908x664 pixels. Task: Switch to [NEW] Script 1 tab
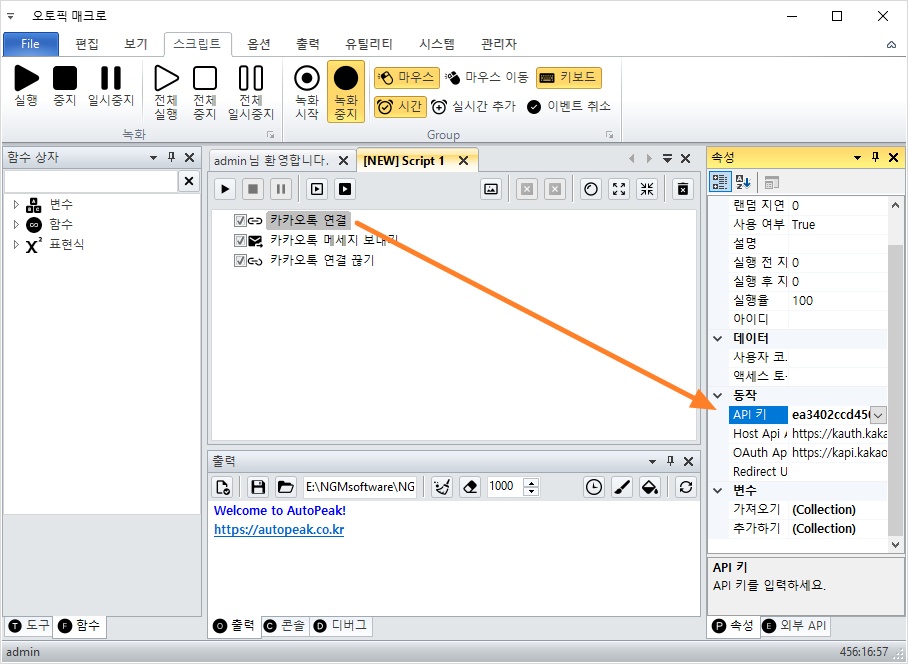point(404,160)
